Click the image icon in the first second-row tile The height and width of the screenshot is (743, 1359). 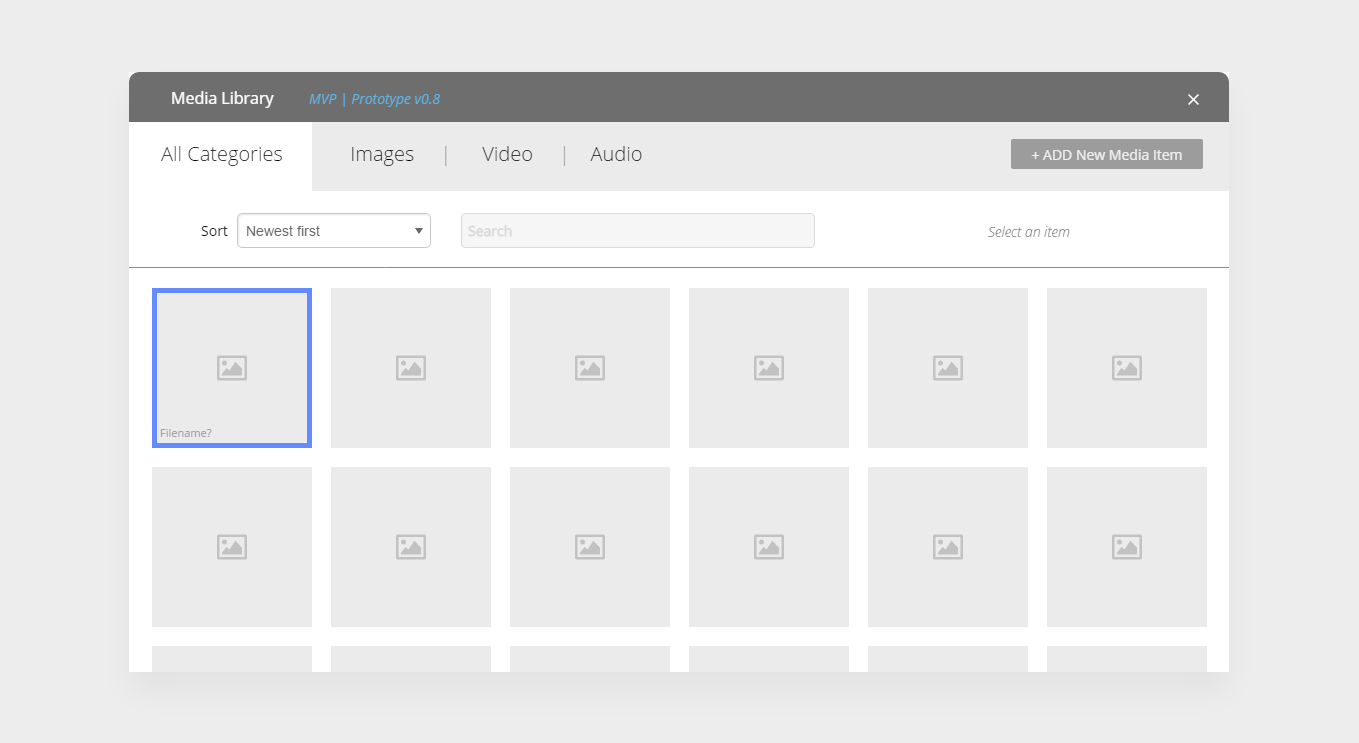tap(231, 546)
